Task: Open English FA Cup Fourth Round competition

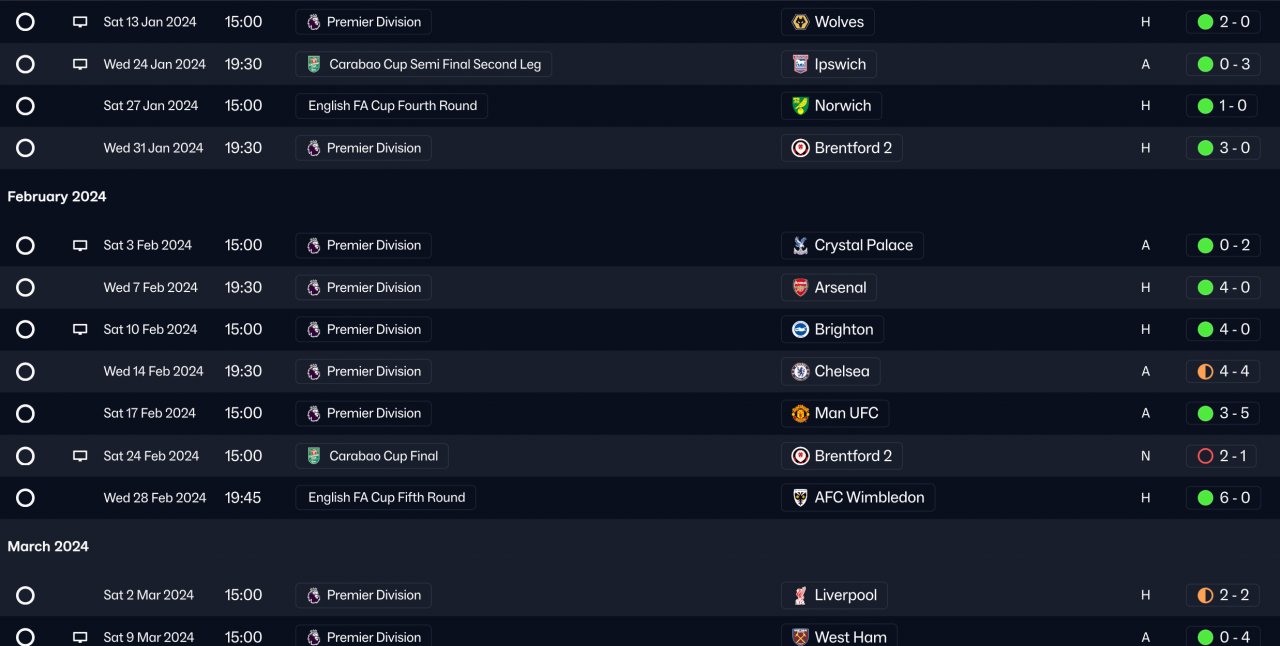Action: pos(392,106)
